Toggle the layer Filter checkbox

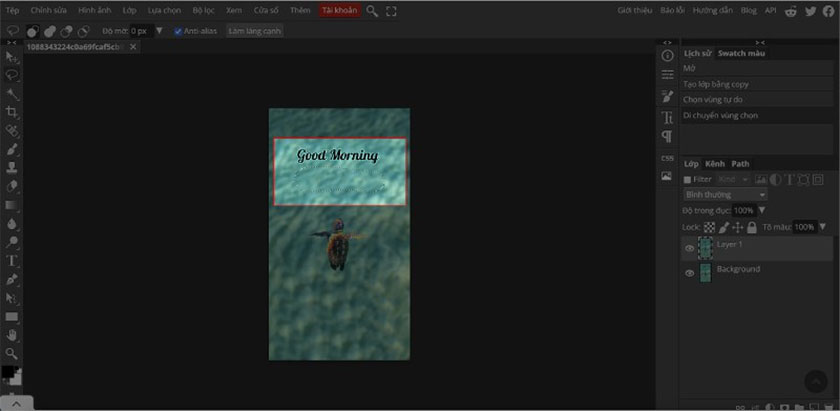(687, 180)
